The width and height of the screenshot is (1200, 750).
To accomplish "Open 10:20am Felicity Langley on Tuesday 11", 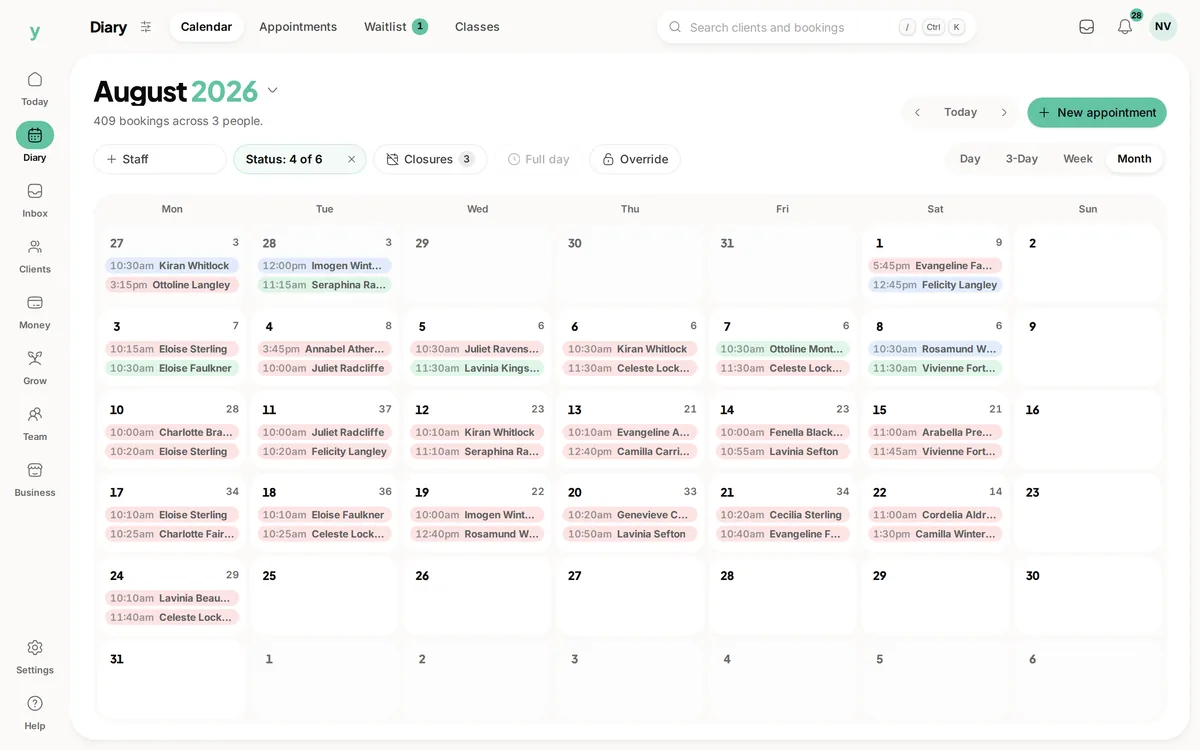I will click(x=324, y=451).
